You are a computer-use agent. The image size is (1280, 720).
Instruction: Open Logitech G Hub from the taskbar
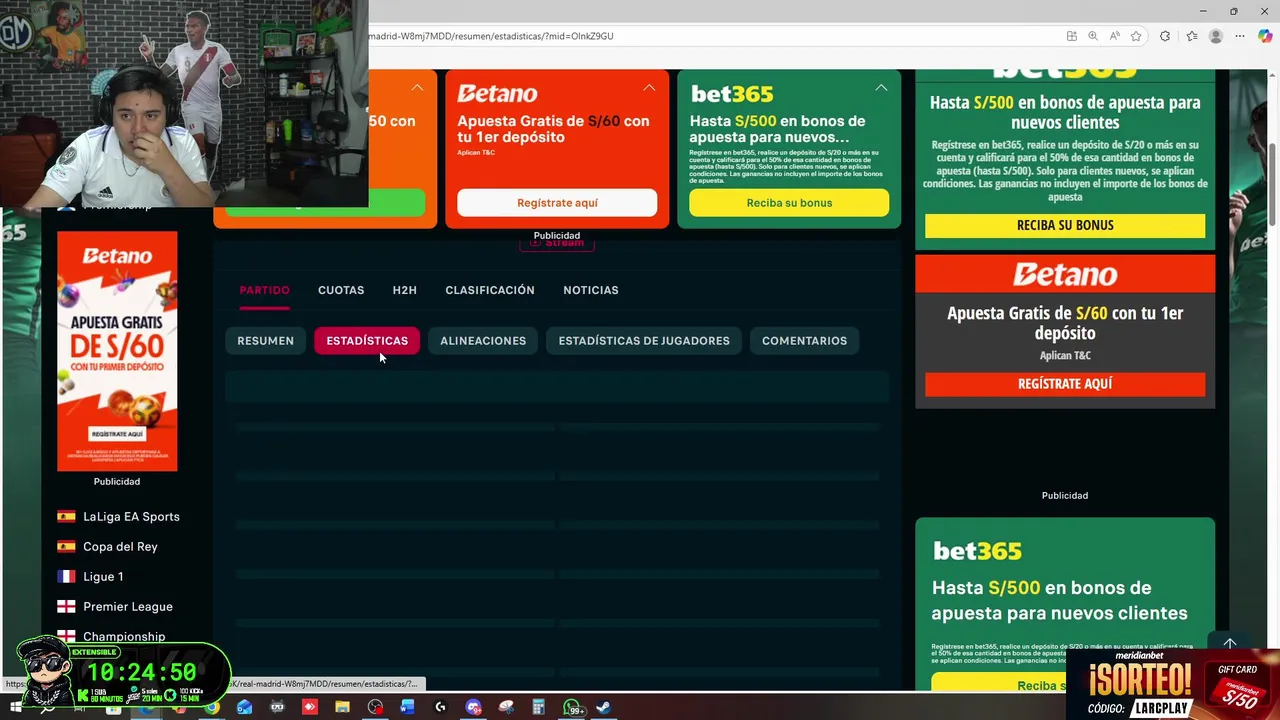pos(440,707)
